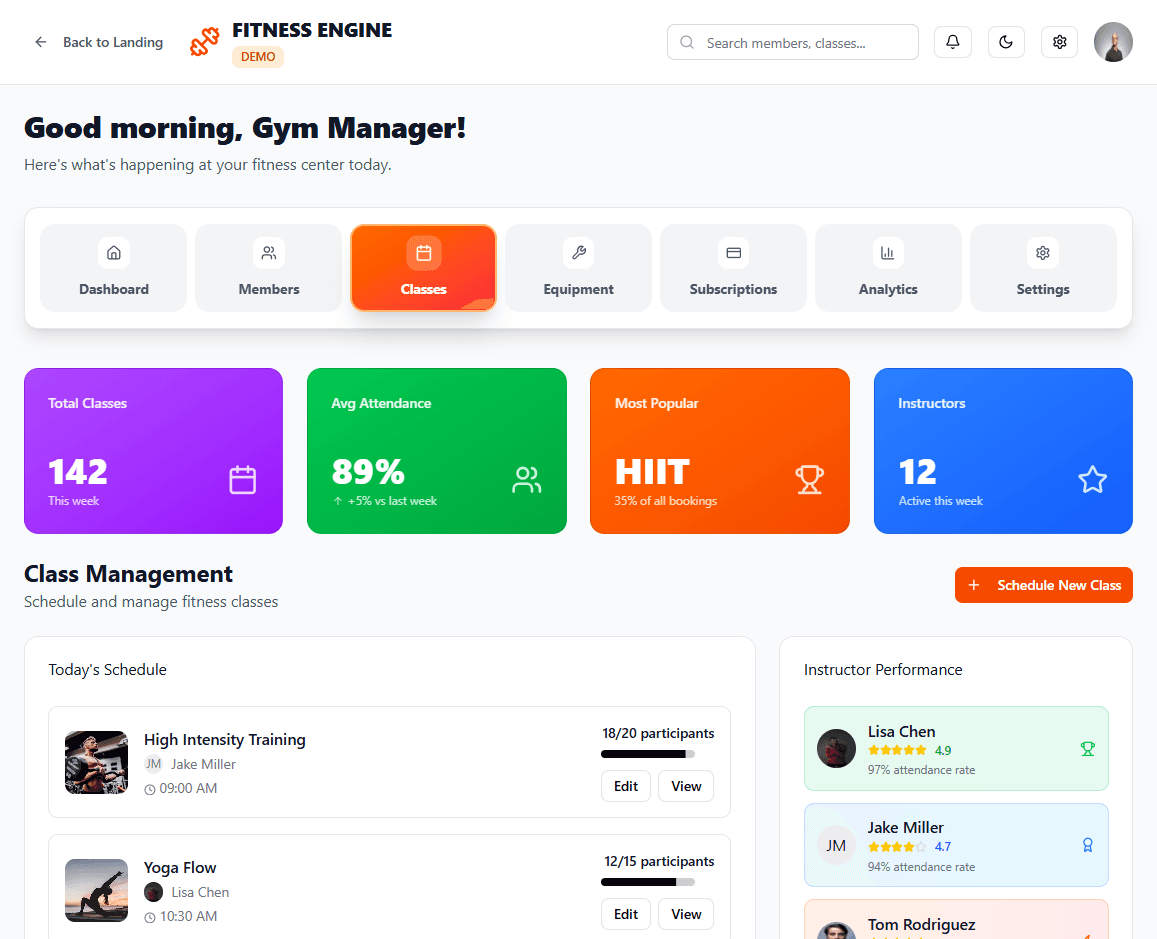The height and width of the screenshot is (939, 1157).
Task: Click Lisa Chen's avatar in Instructor Performance
Action: coord(836,749)
